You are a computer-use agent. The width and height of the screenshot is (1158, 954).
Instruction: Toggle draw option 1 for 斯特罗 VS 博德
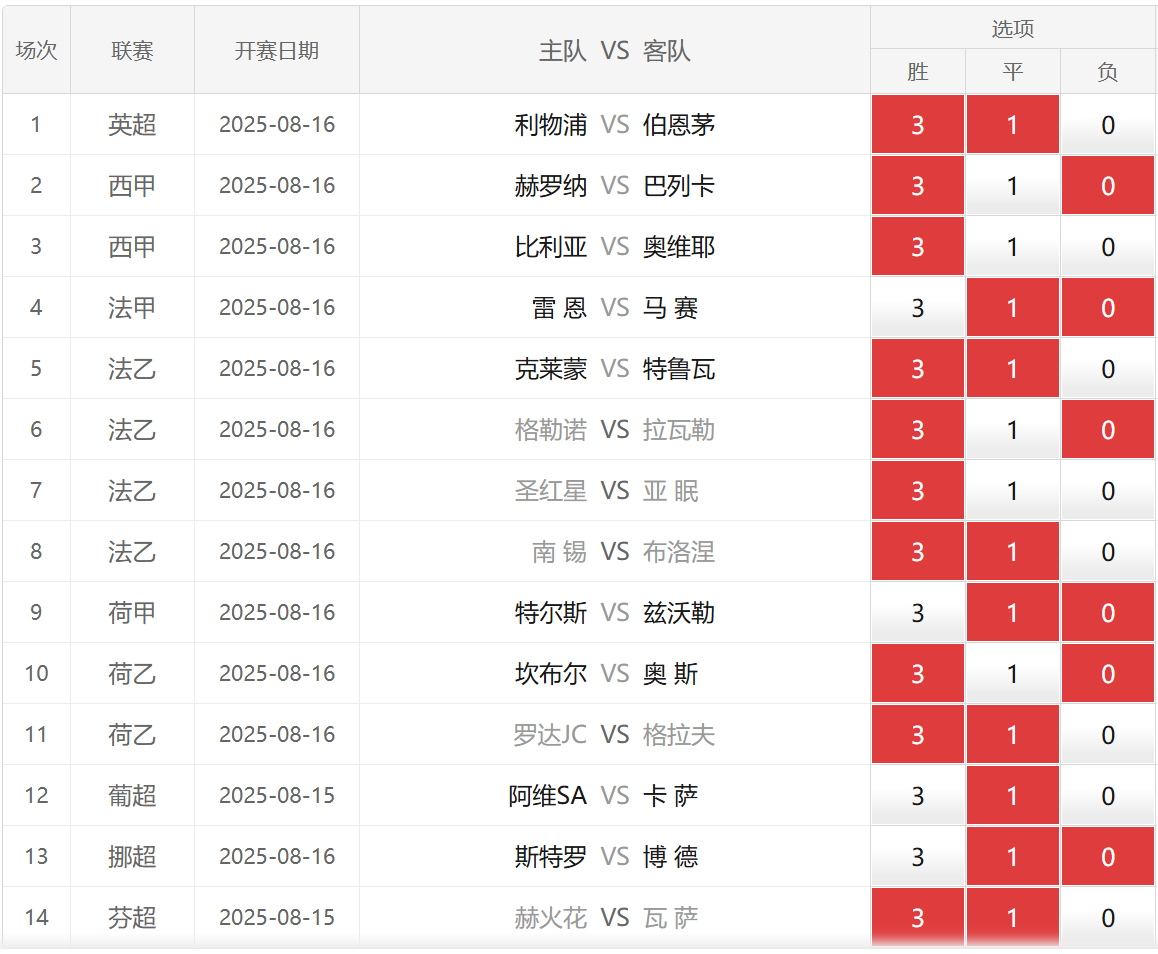(x=1013, y=857)
